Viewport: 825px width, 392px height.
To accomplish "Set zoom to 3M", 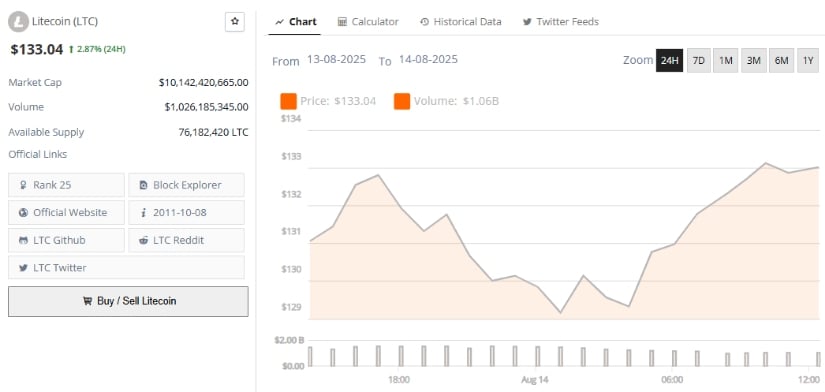I will 753,61.
